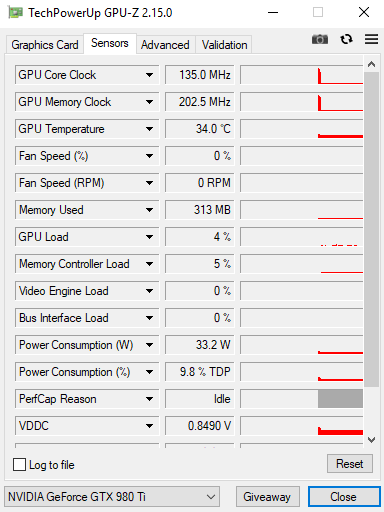
Task: Click the Close button
Action: click(x=344, y=497)
